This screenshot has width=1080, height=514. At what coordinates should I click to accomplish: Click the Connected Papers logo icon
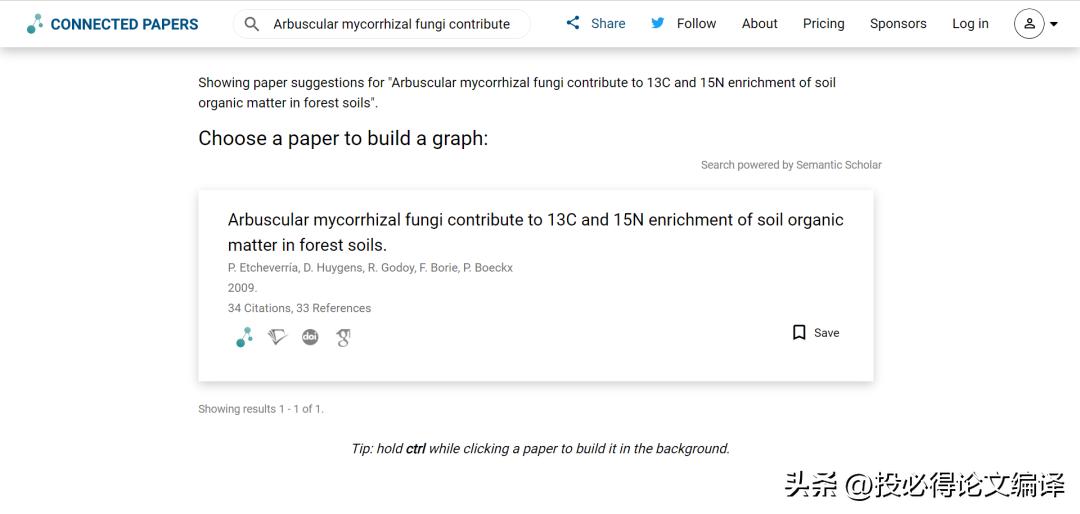tap(35, 24)
